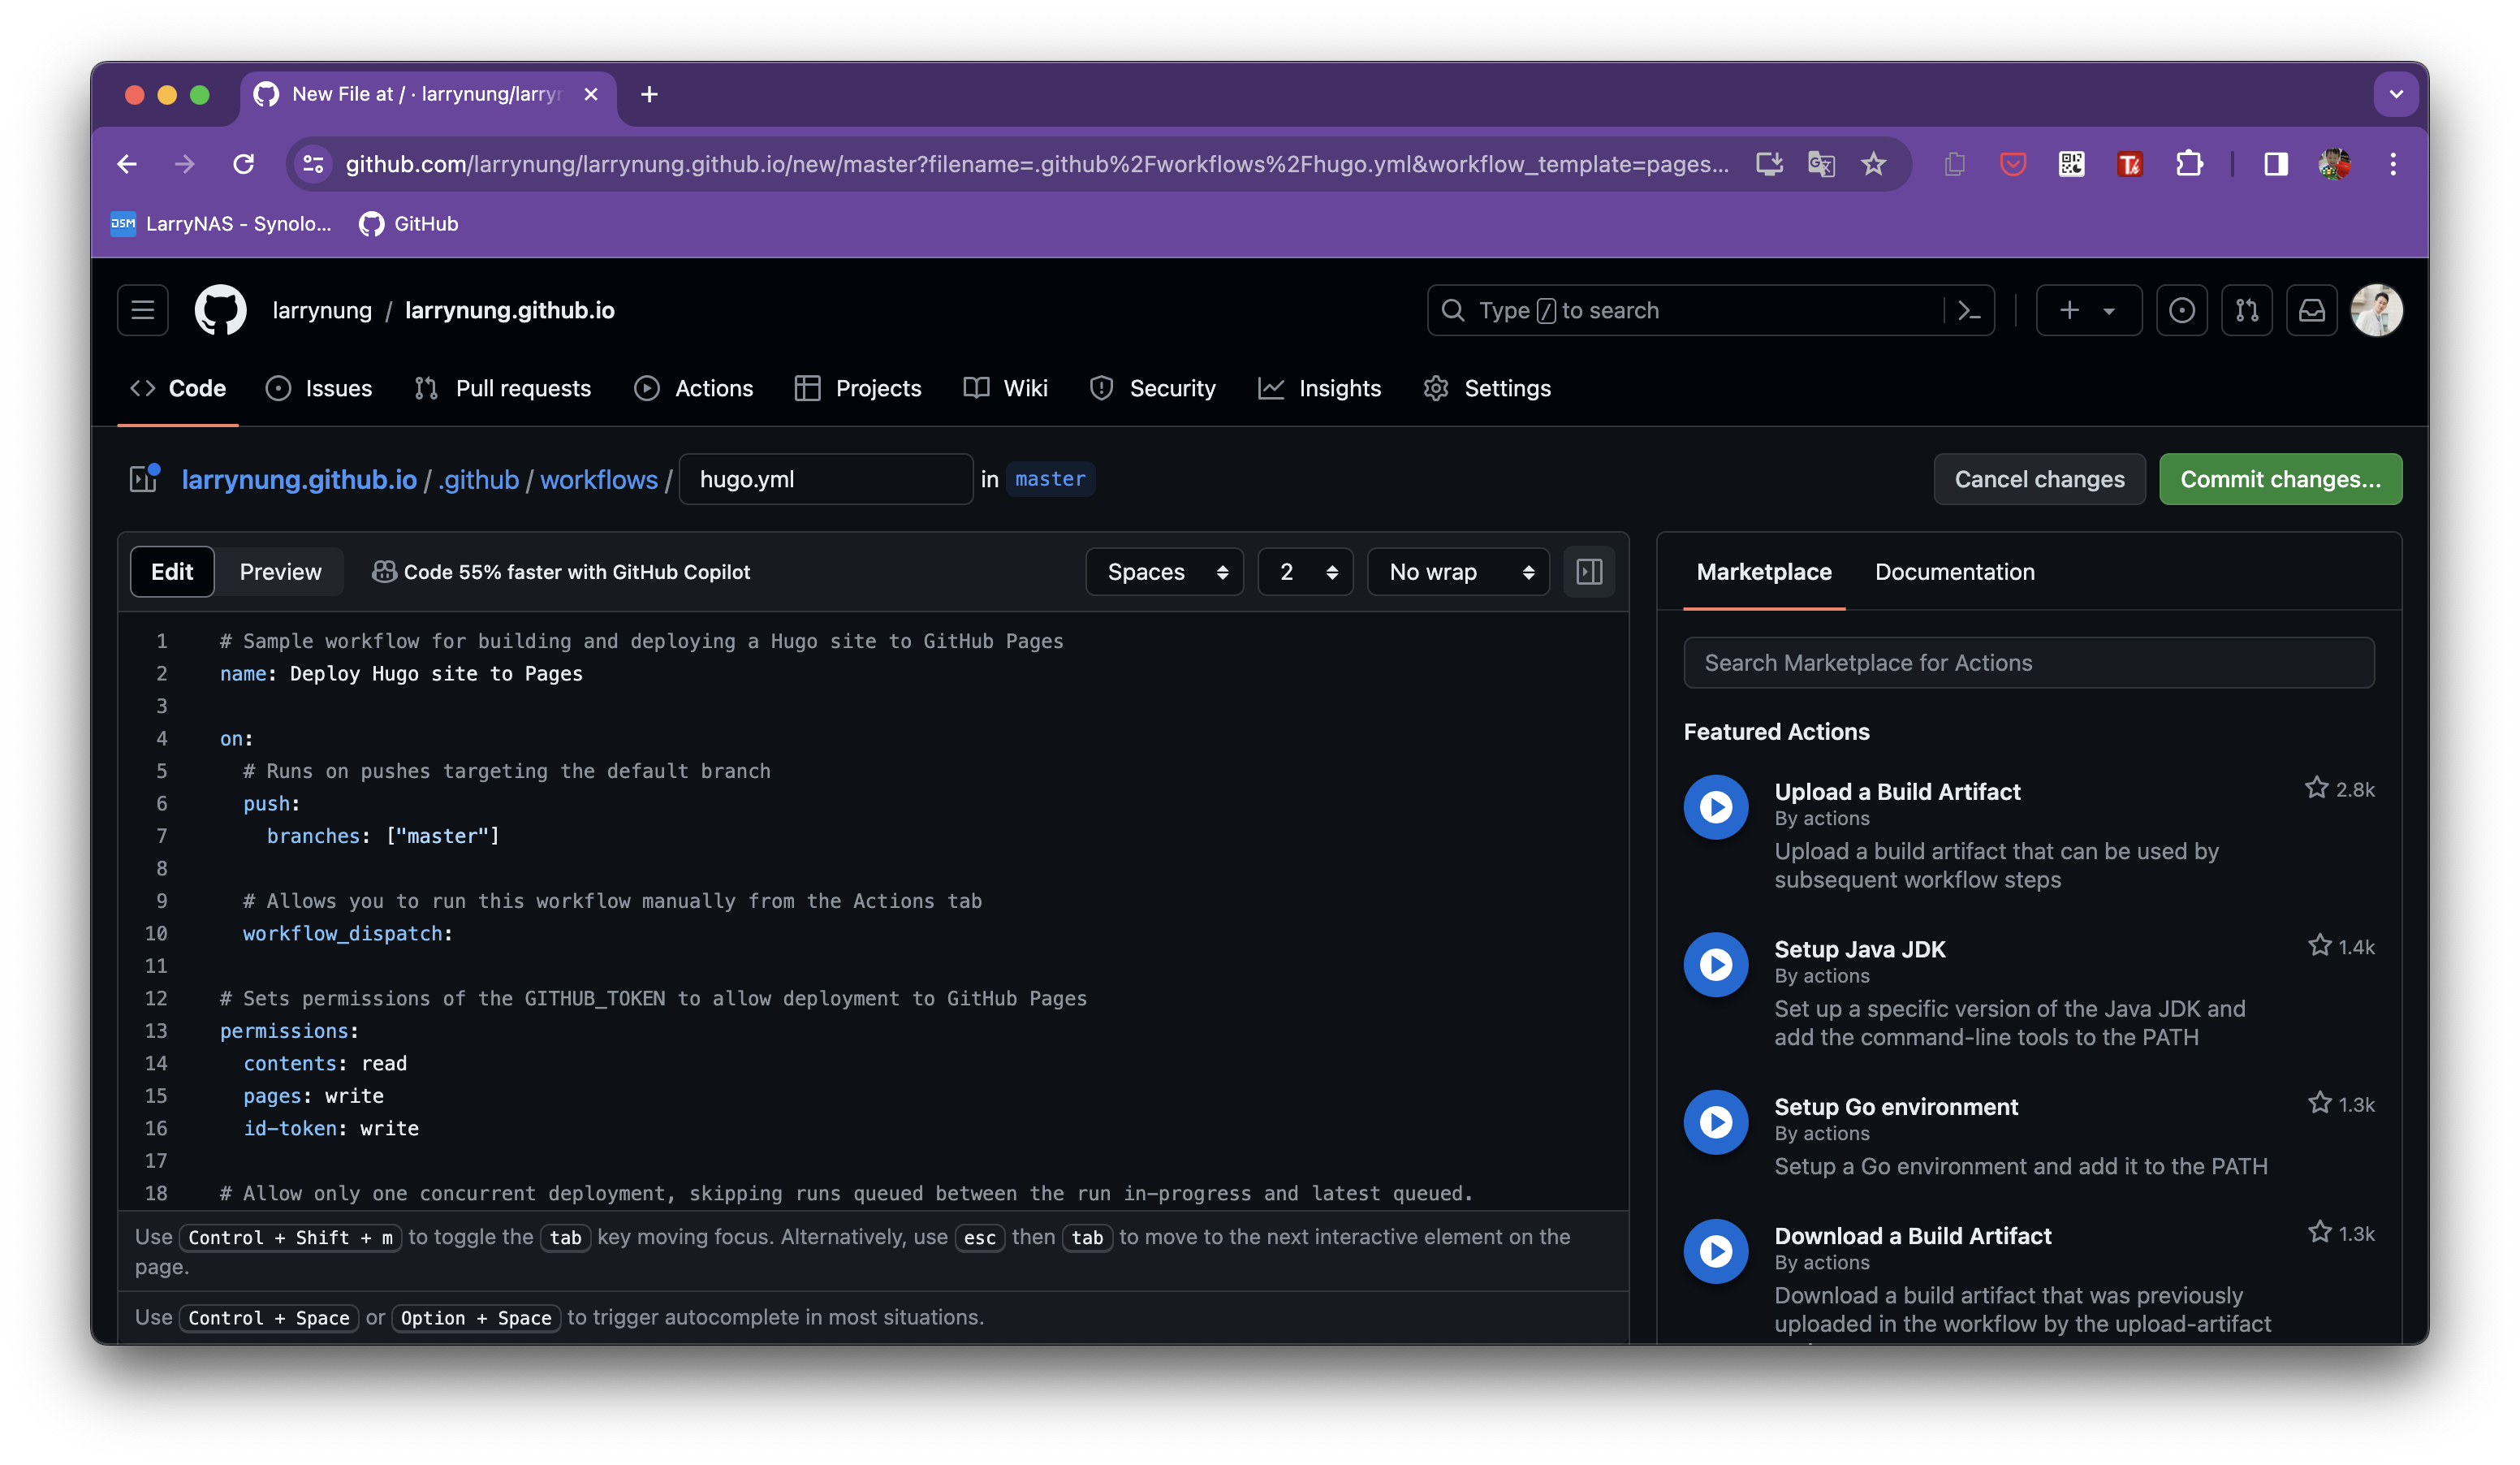Click the workflows breadcrumb link

click(599, 479)
